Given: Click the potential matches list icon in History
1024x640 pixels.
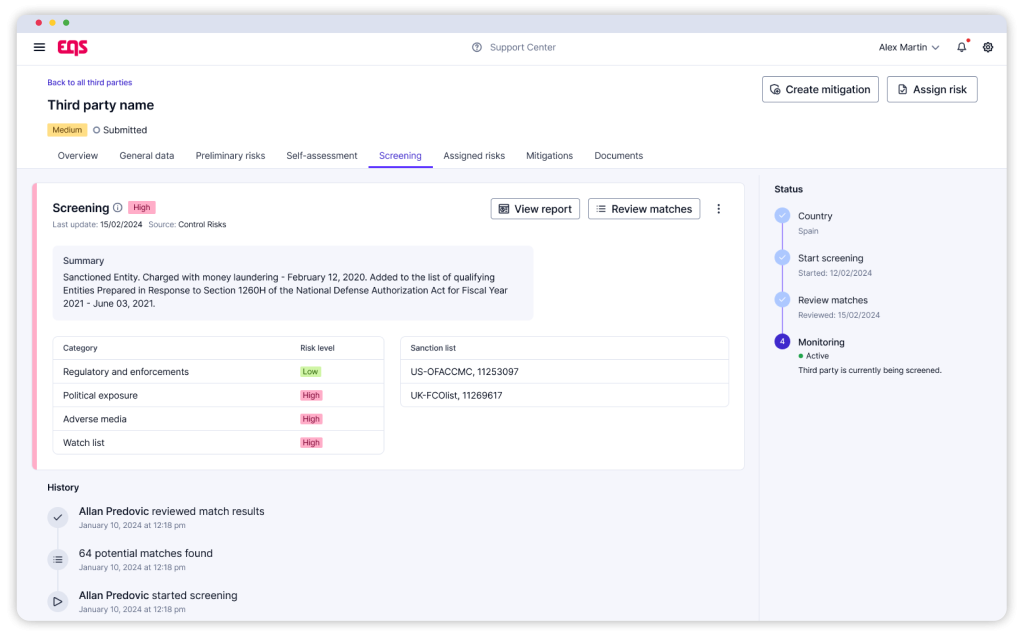Looking at the screenshot, I should pos(58,559).
